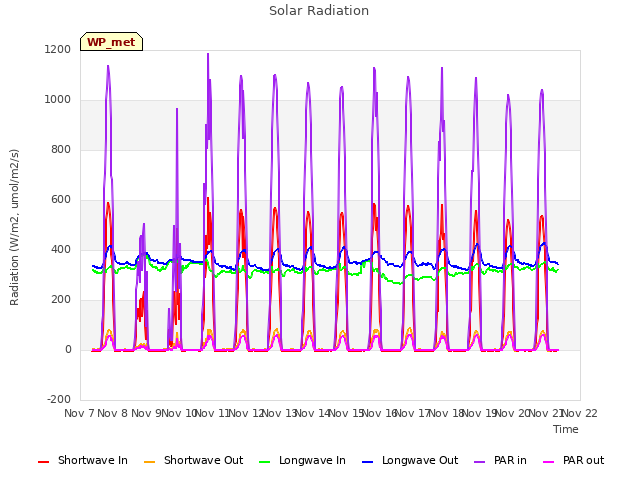Click the PAR out magenta legend swatch
Image resolution: width=640 pixels, height=480 pixels.
[549, 462]
